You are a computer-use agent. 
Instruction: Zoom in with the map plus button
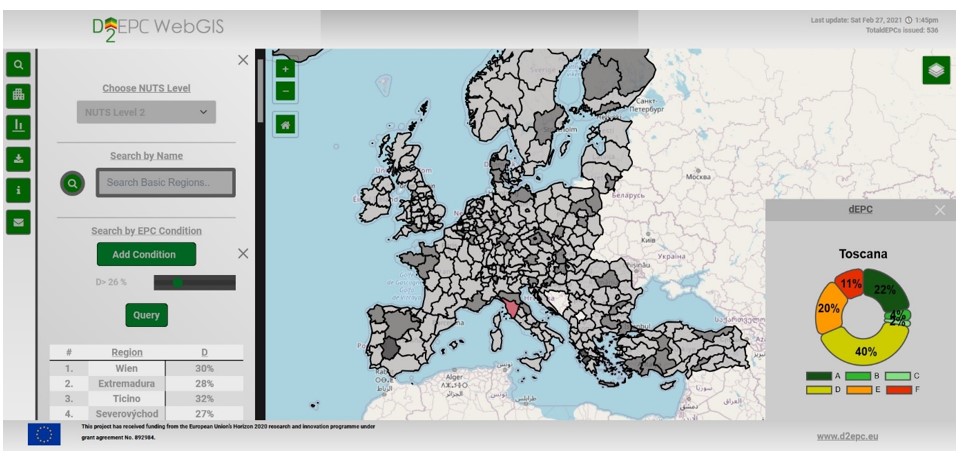[x=285, y=70]
